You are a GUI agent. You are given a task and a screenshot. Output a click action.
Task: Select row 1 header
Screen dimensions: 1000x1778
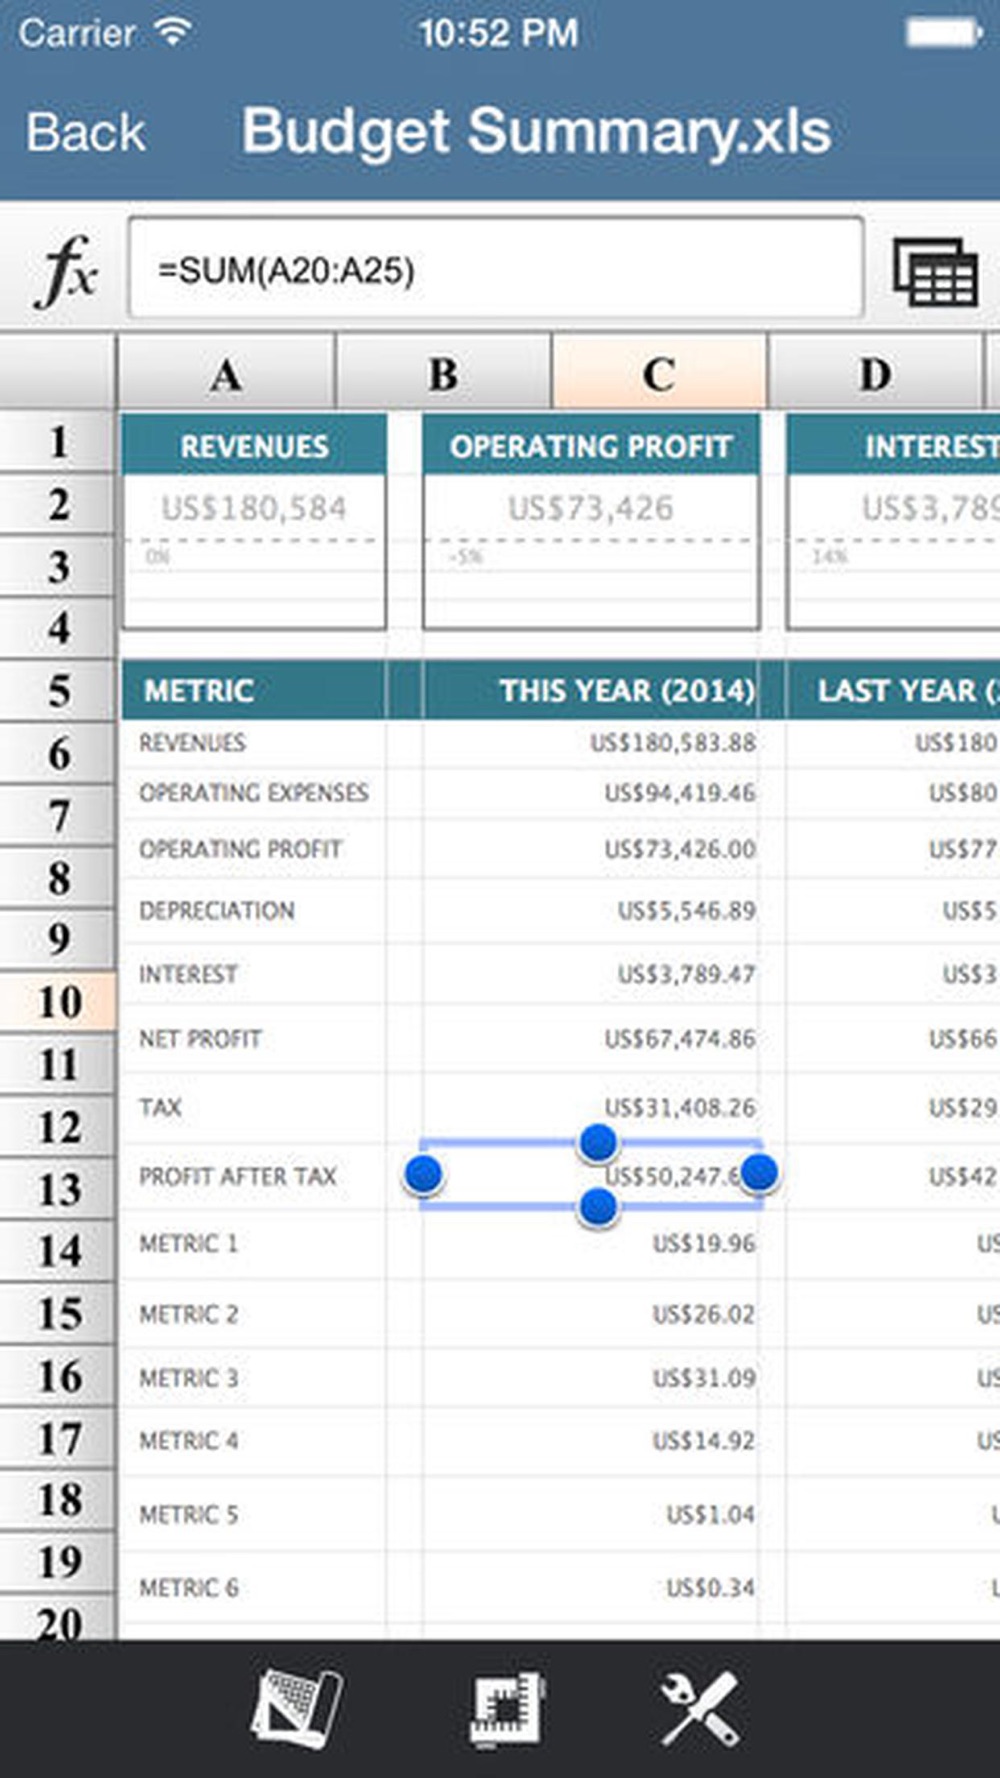[x=58, y=441]
